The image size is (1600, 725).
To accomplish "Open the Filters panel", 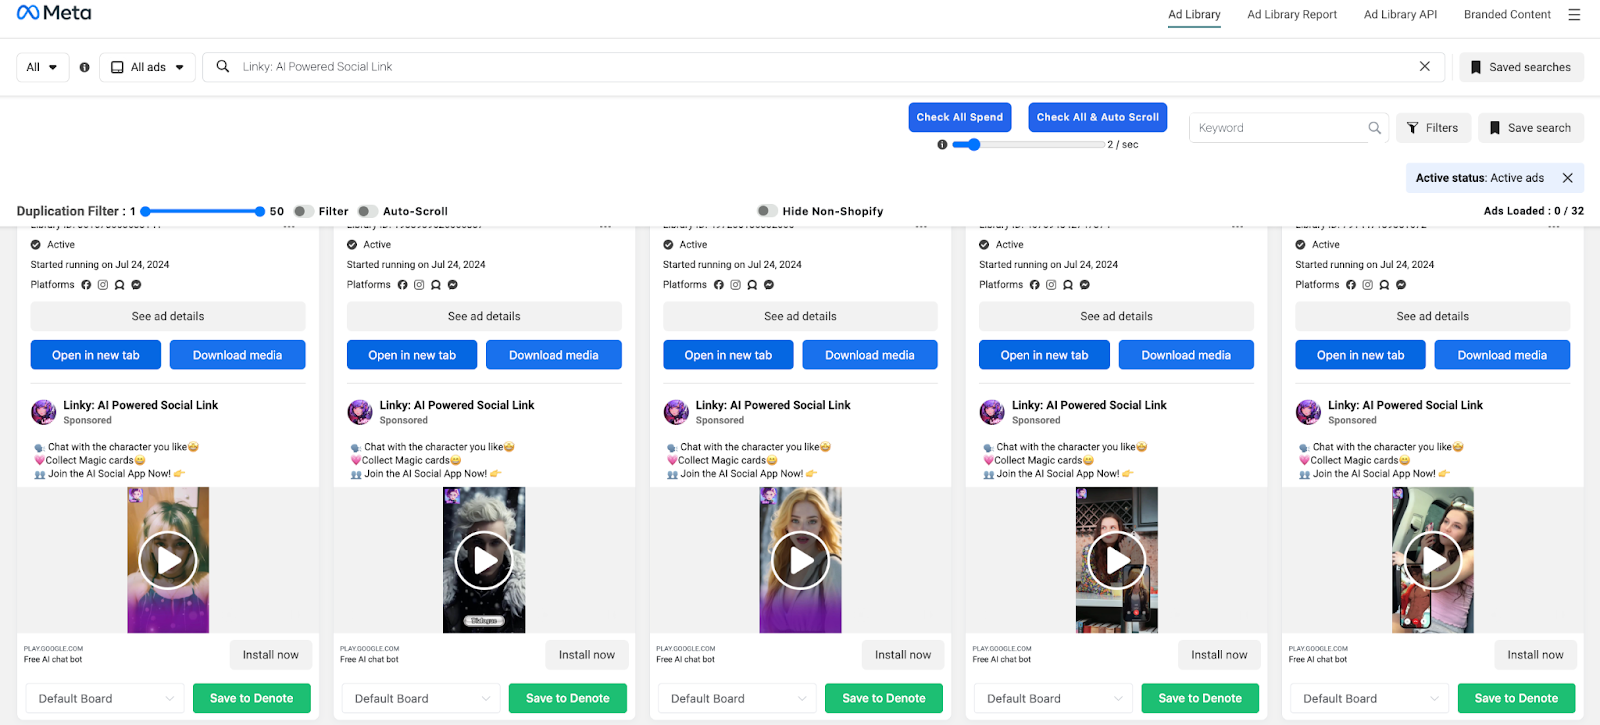I will (1433, 128).
